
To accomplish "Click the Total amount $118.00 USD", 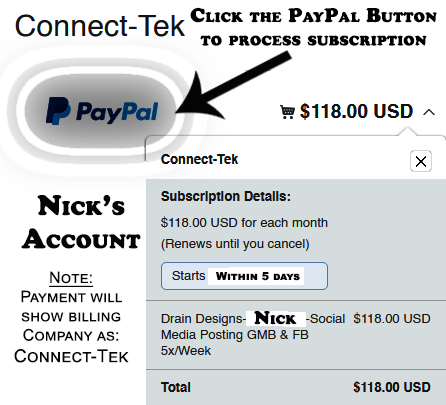I will tap(392, 387).
